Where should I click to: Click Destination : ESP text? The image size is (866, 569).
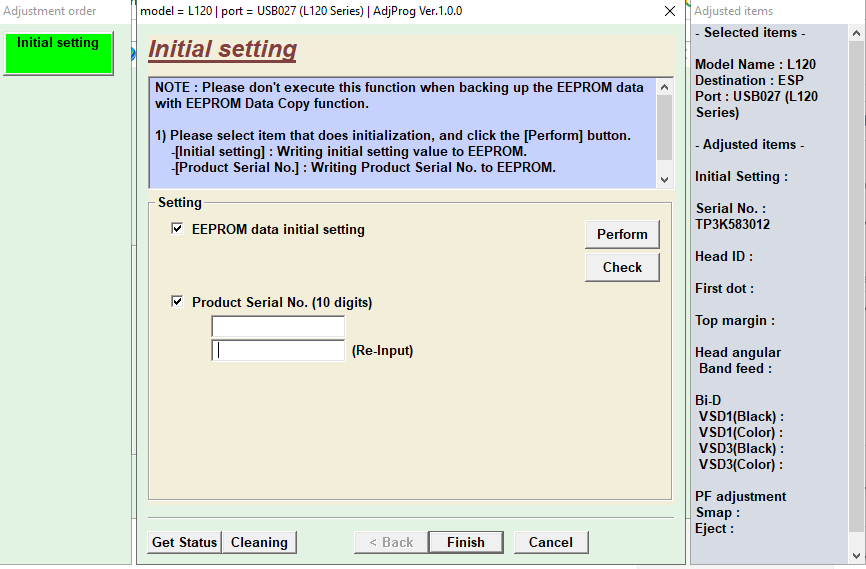pos(749,80)
